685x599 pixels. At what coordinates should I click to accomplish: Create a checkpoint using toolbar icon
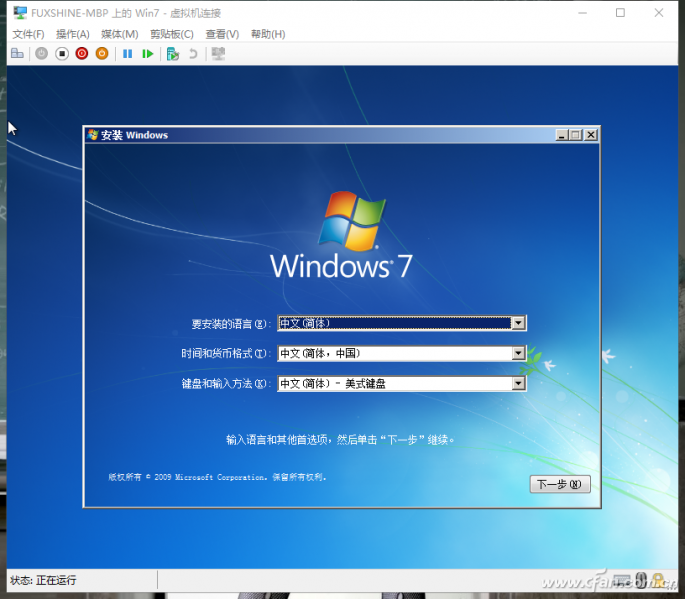(x=173, y=54)
